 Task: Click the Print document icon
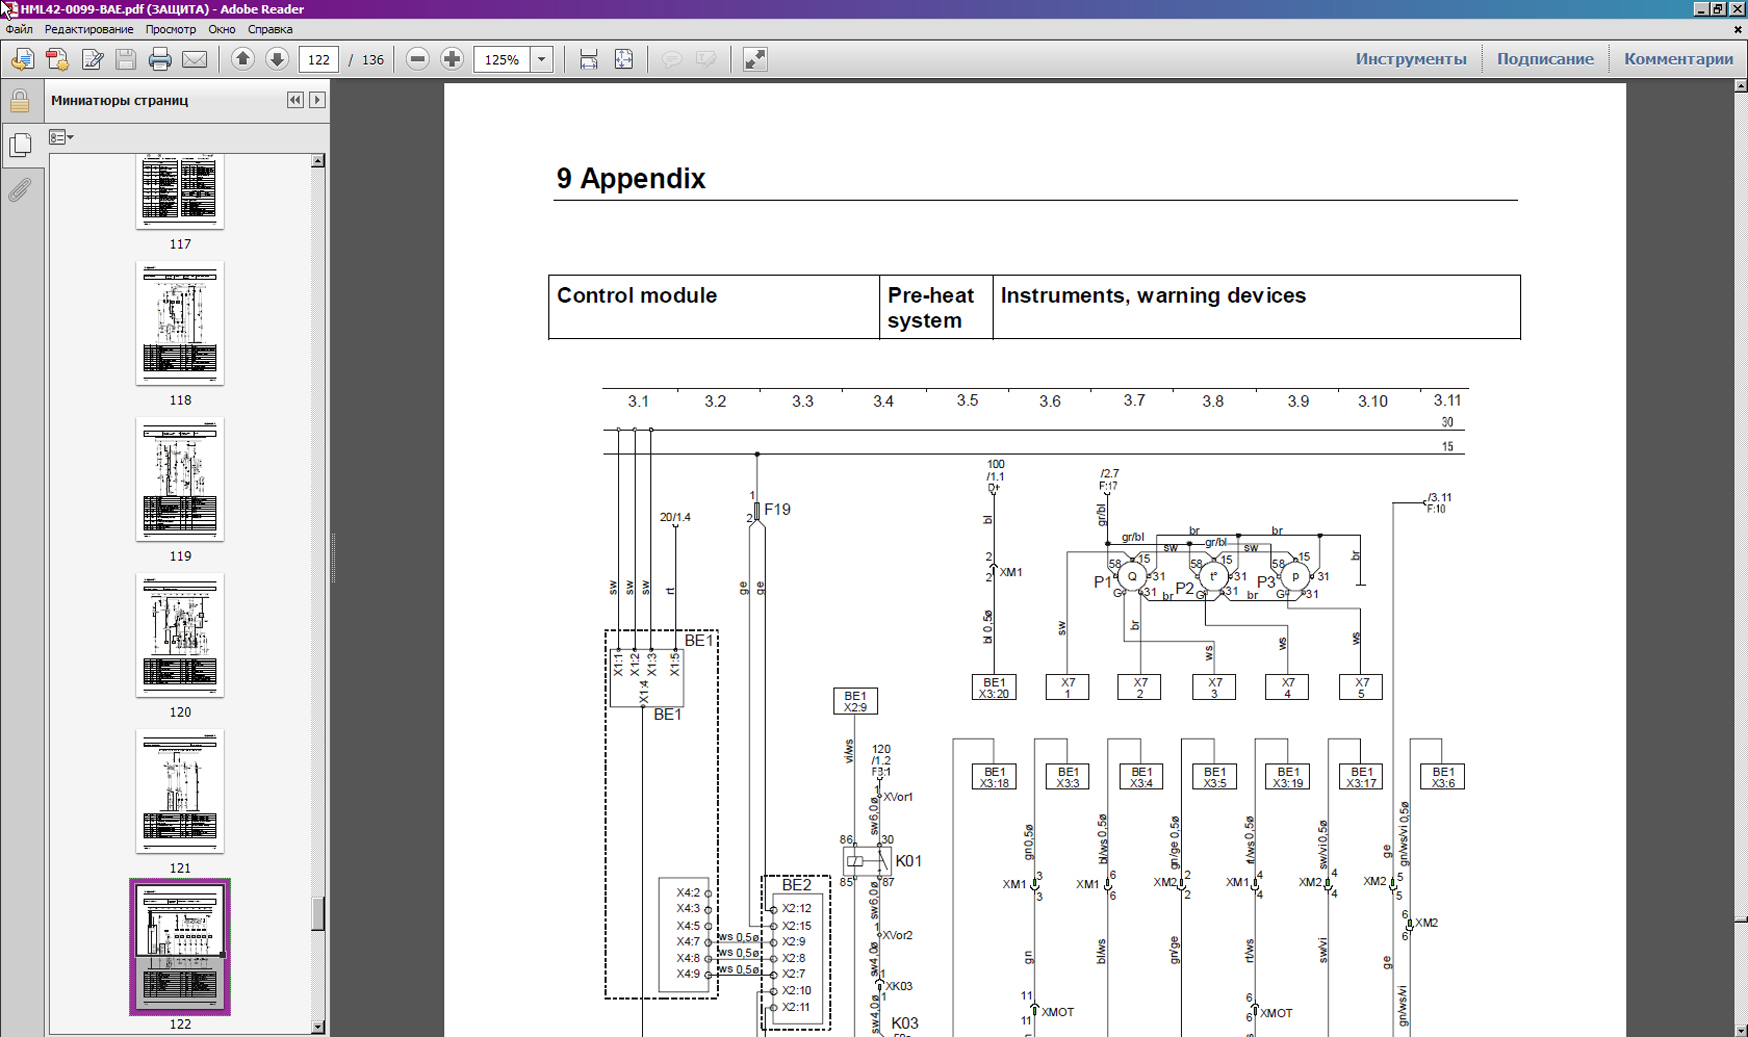160,60
